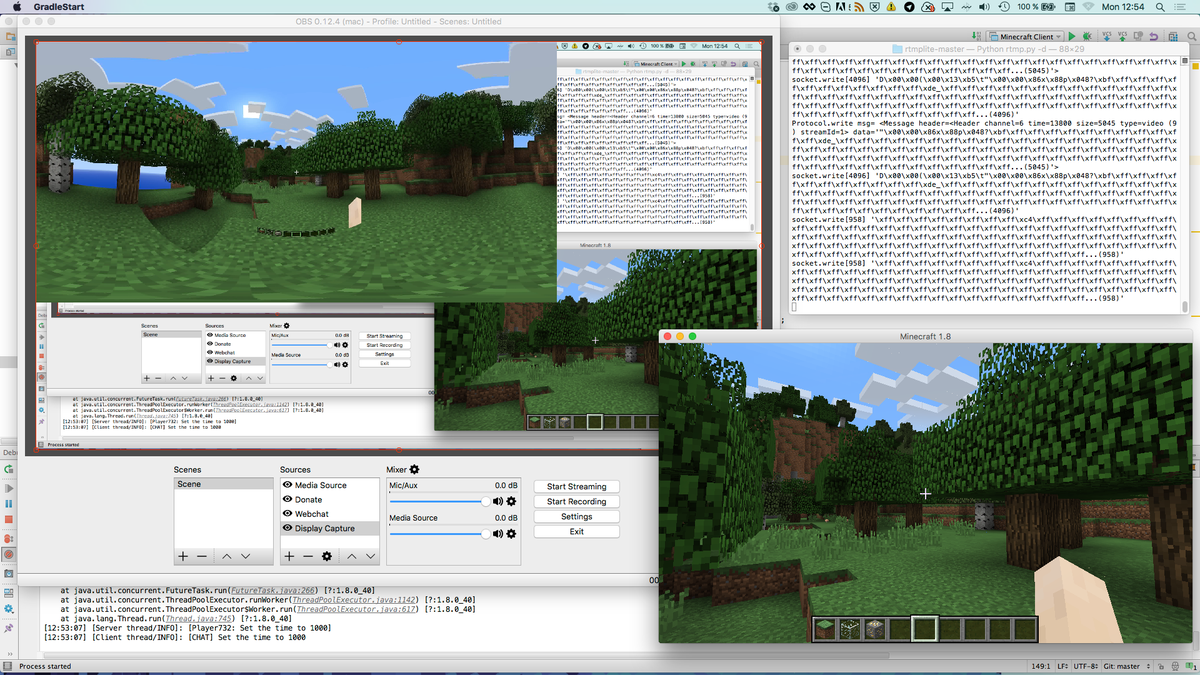Remove the selected scene with the minus icon
1200x675 pixels.
(202, 555)
